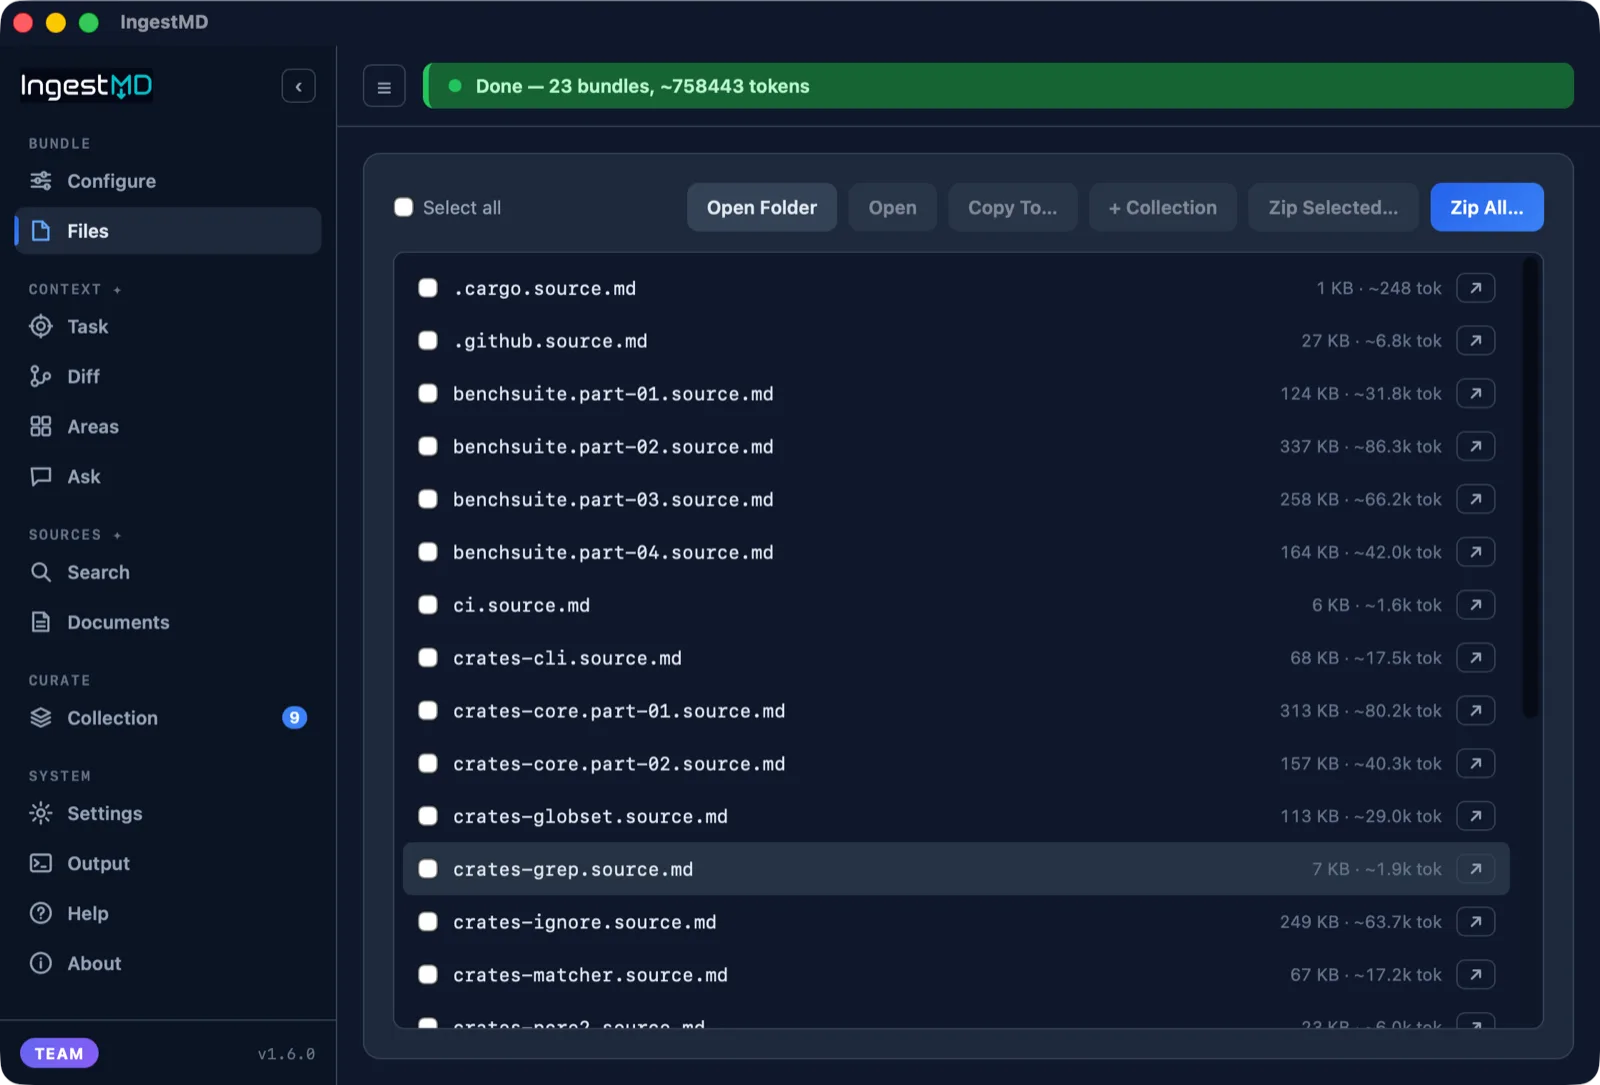Open arrow icon for benchsuite.part-04.source.md

click(x=1475, y=552)
